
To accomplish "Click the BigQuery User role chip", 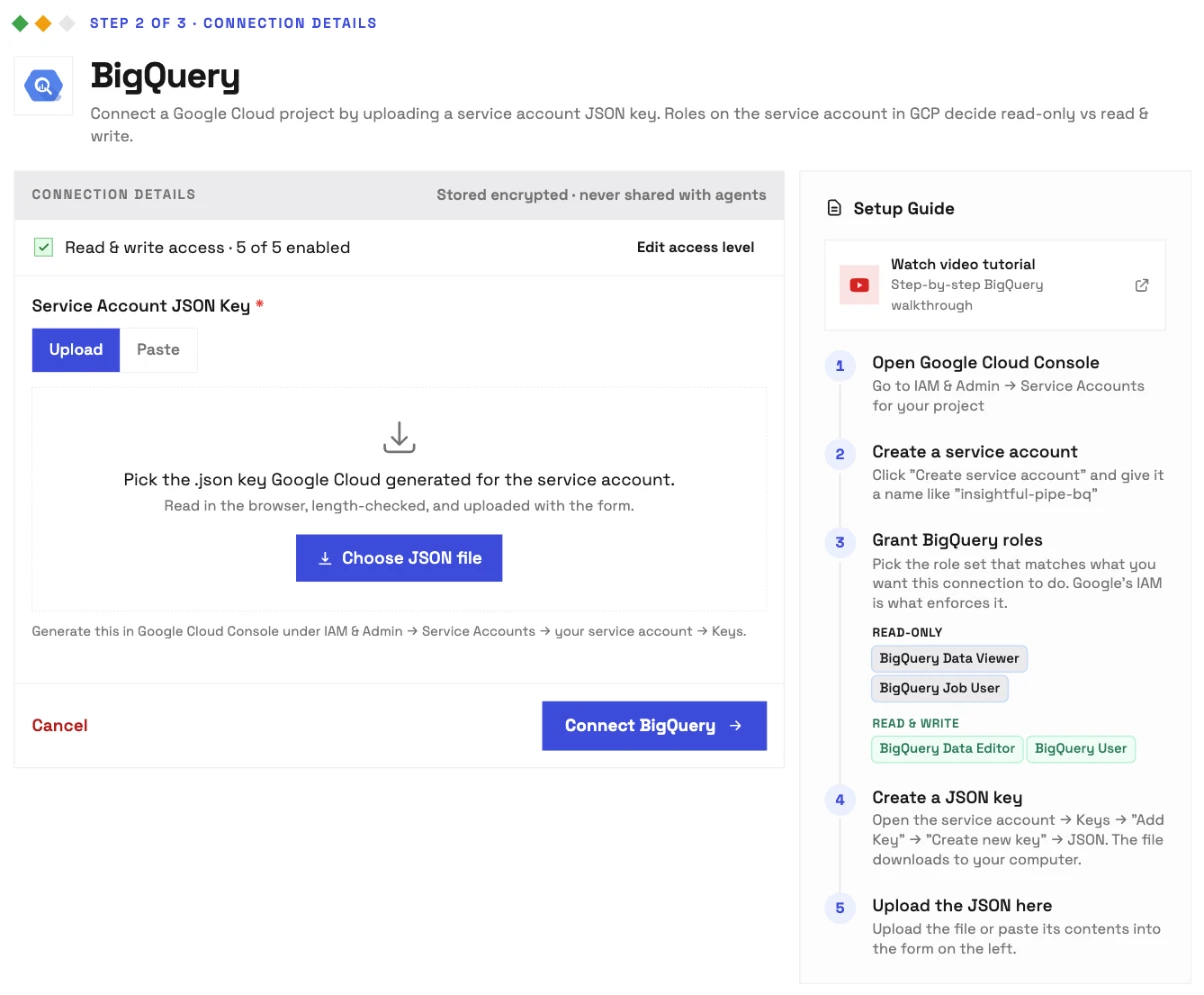I will pos(1081,749).
